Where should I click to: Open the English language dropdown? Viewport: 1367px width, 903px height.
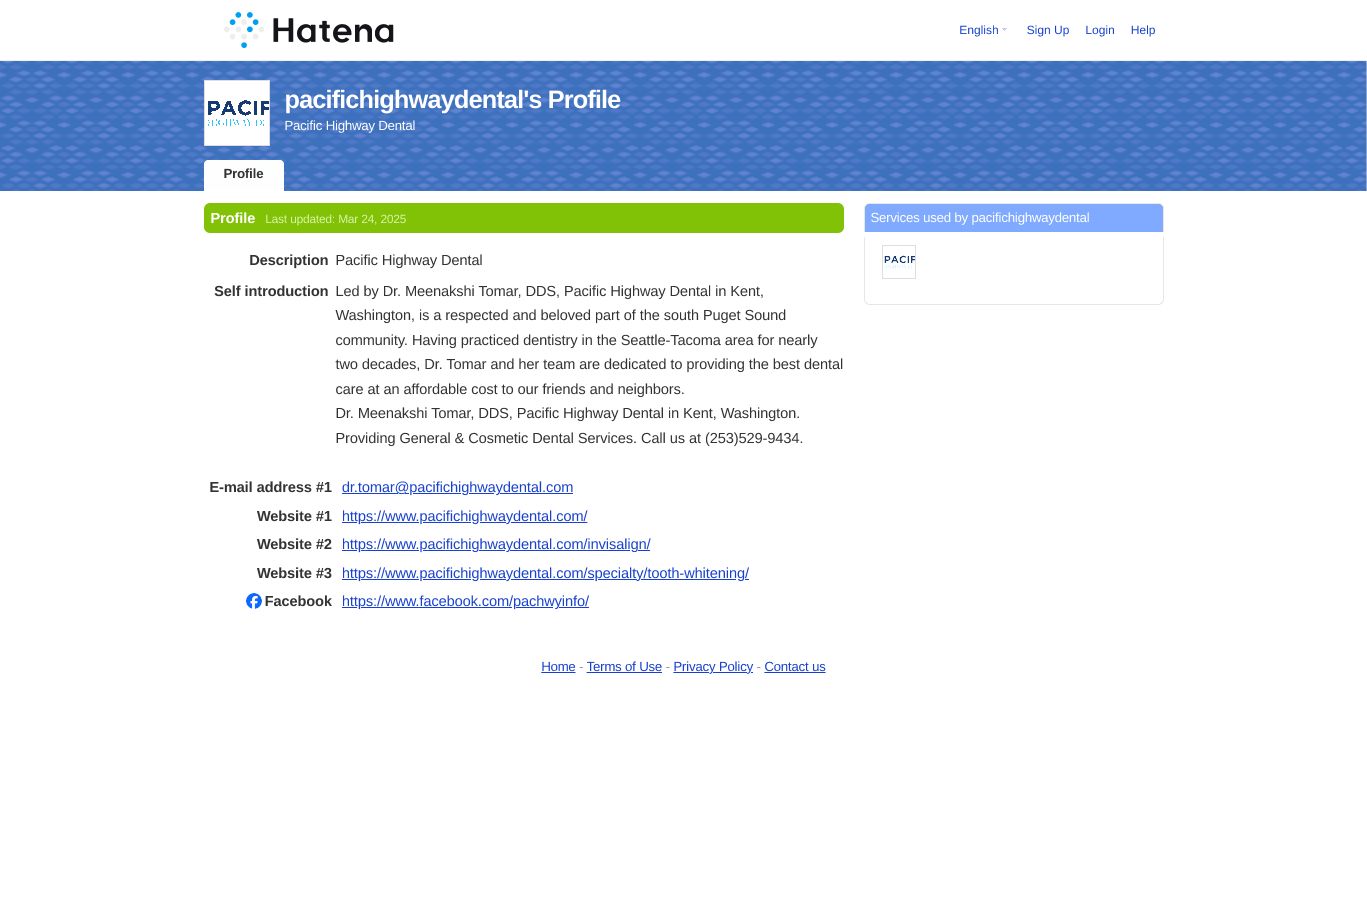coord(982,30)
